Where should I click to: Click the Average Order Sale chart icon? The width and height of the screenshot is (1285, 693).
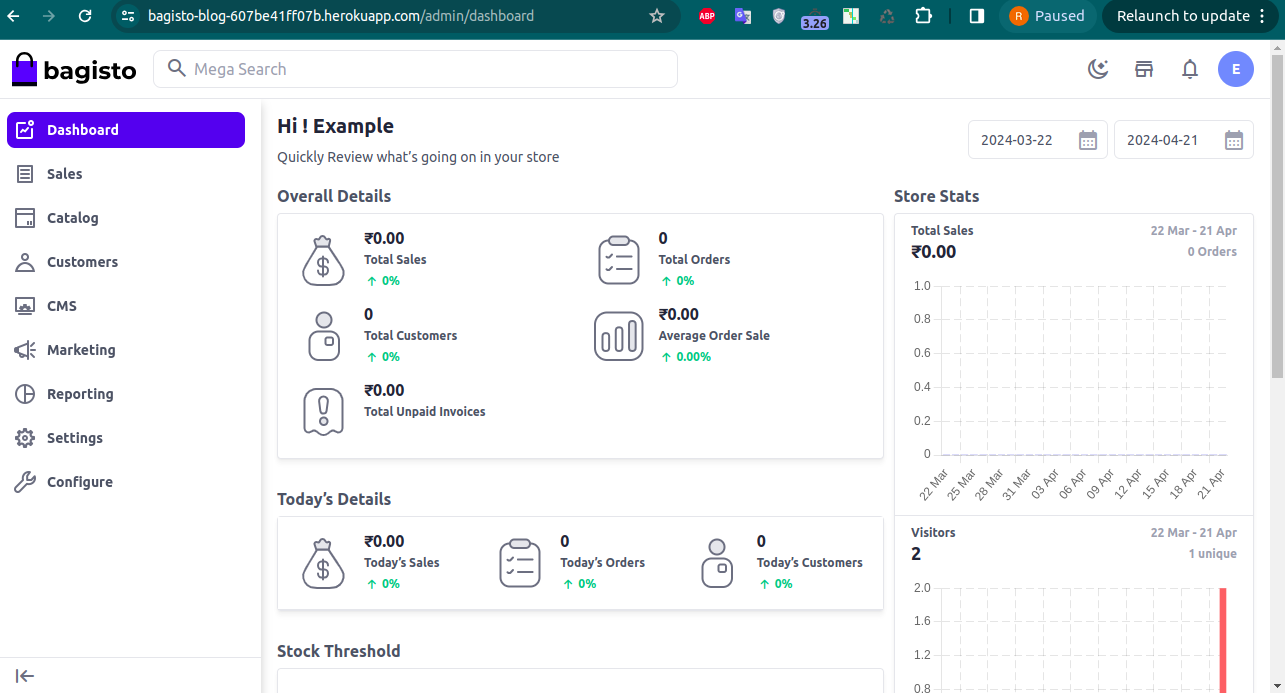618,336
